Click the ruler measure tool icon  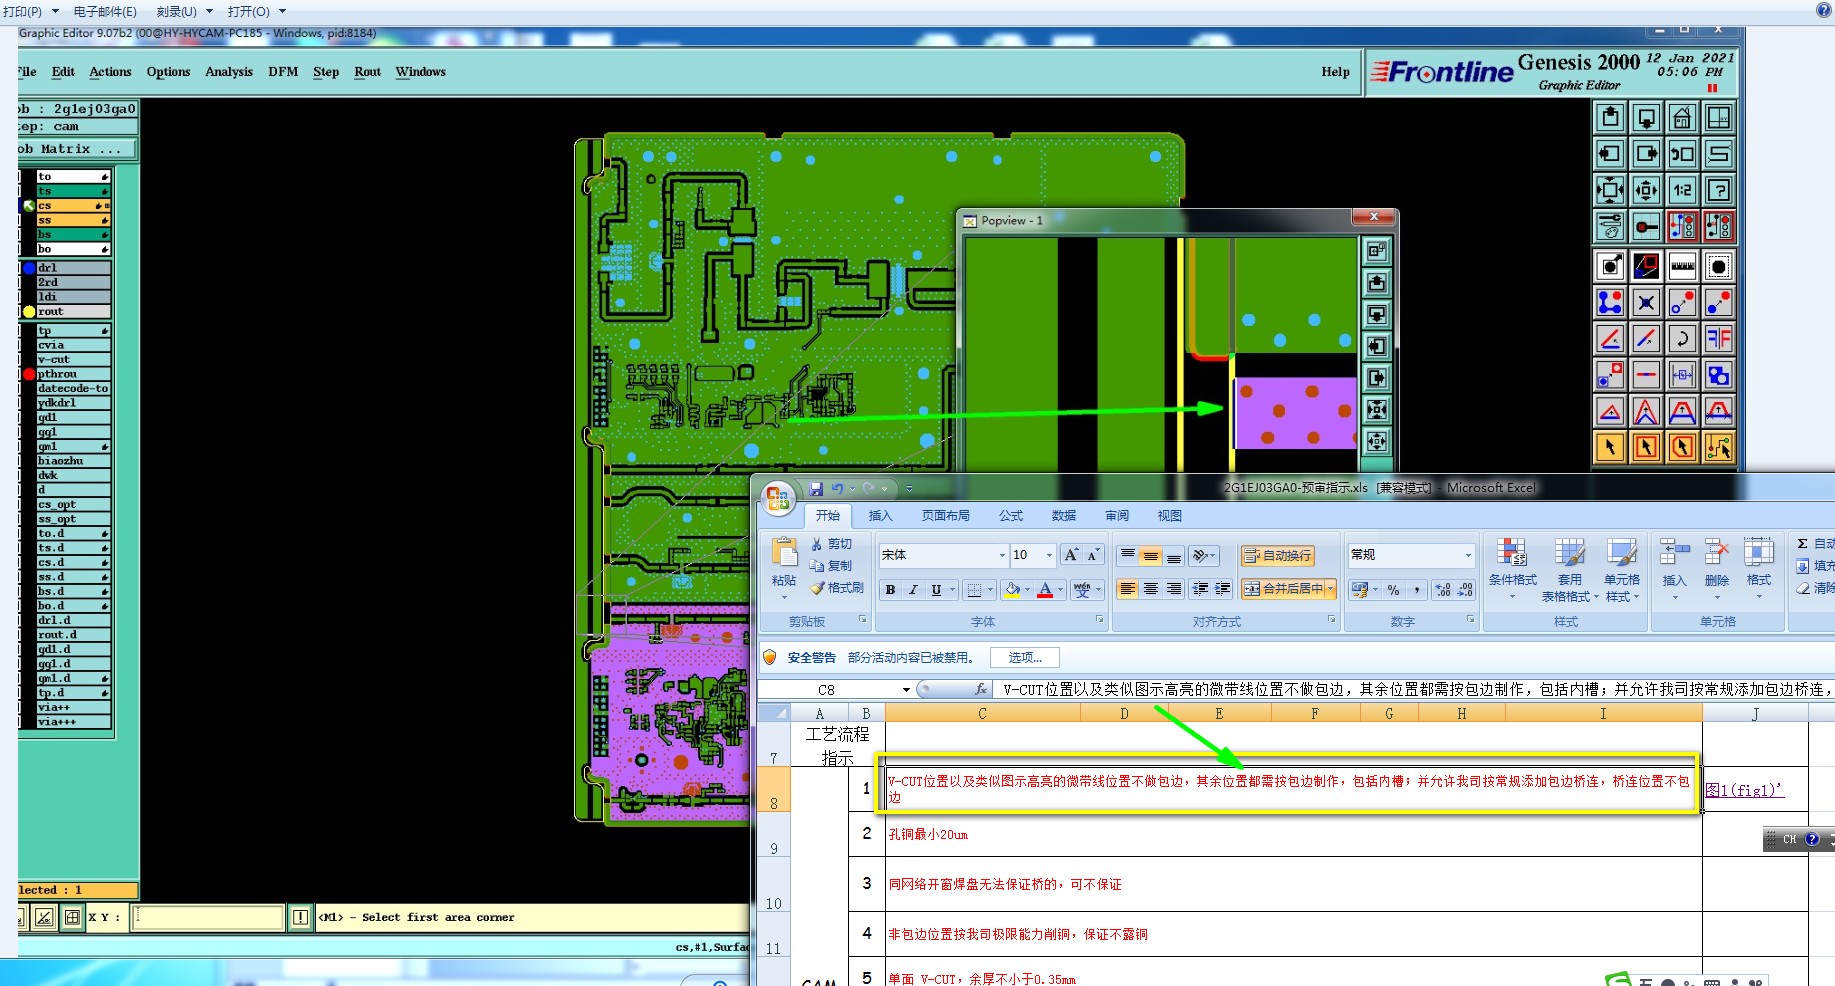coord(1682,266)
